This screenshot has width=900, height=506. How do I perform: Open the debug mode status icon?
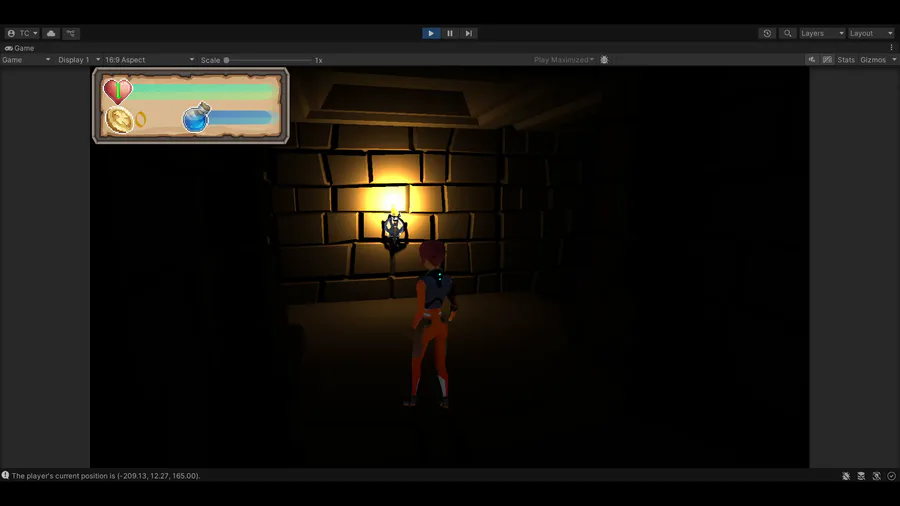pos(846,476)
